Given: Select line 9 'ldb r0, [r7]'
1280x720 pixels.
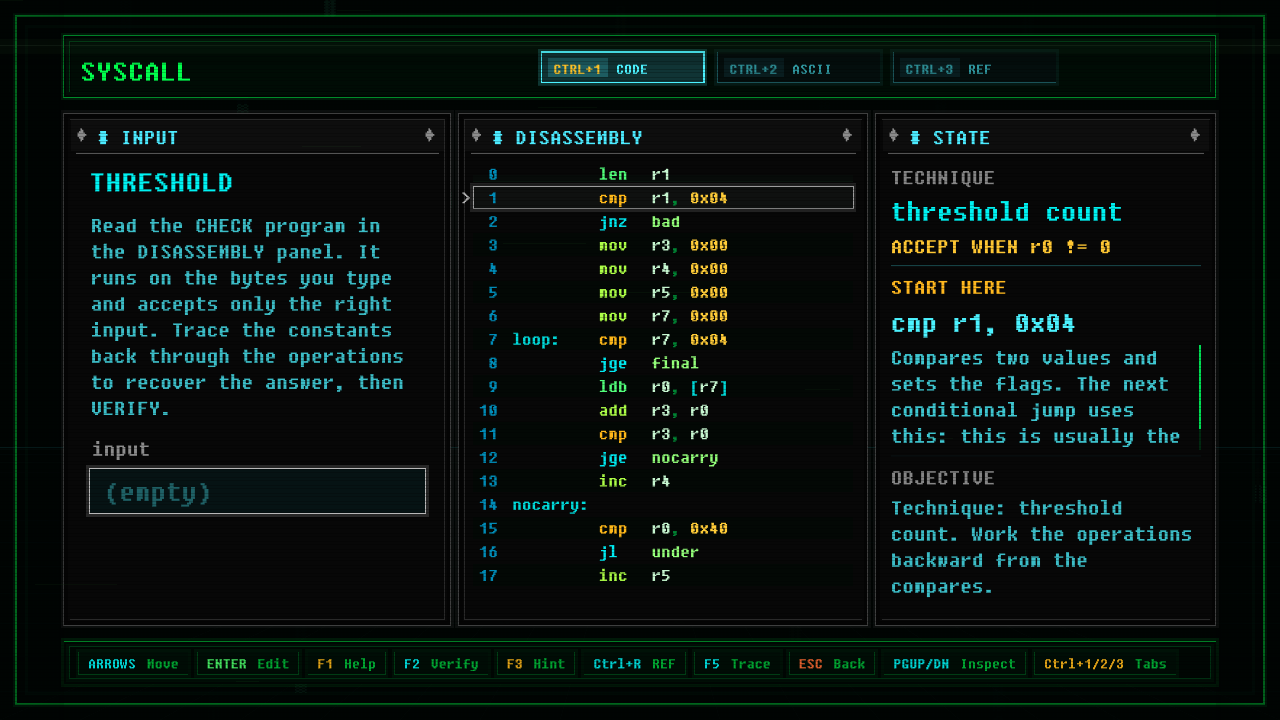Looking at the screenshot, I should pos(663,387).
